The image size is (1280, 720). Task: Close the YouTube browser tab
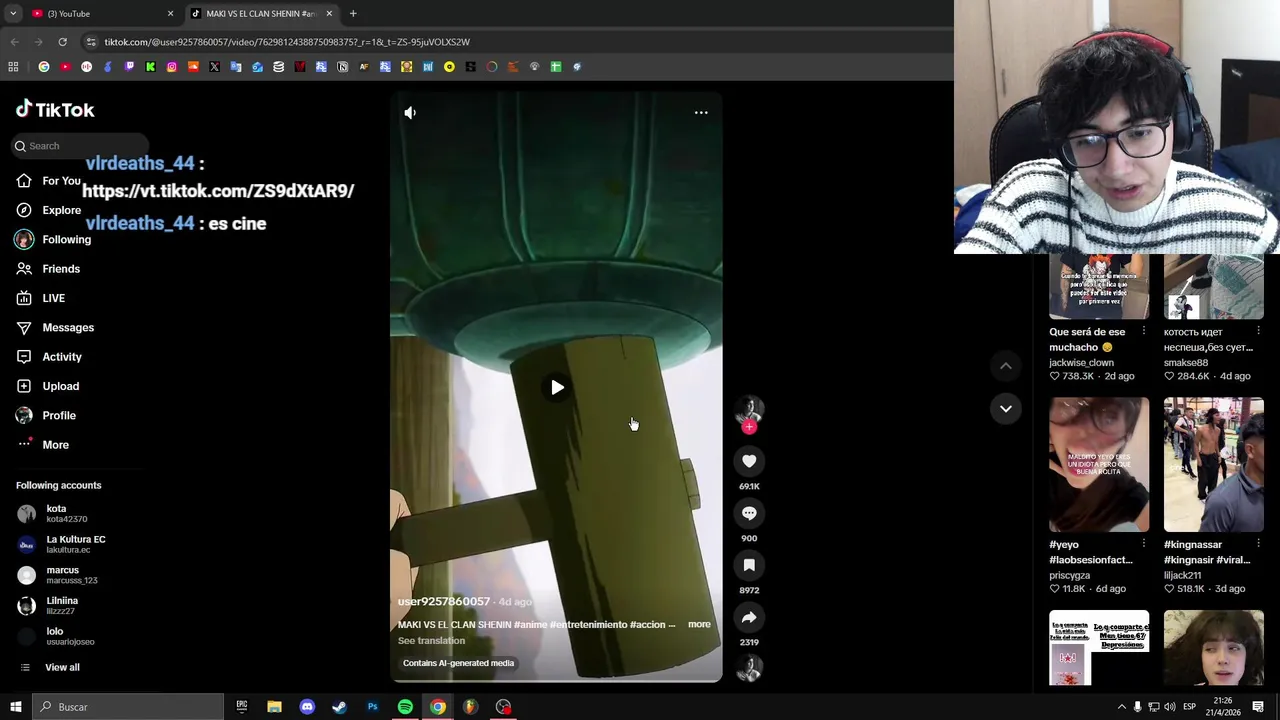coord(170,13)
